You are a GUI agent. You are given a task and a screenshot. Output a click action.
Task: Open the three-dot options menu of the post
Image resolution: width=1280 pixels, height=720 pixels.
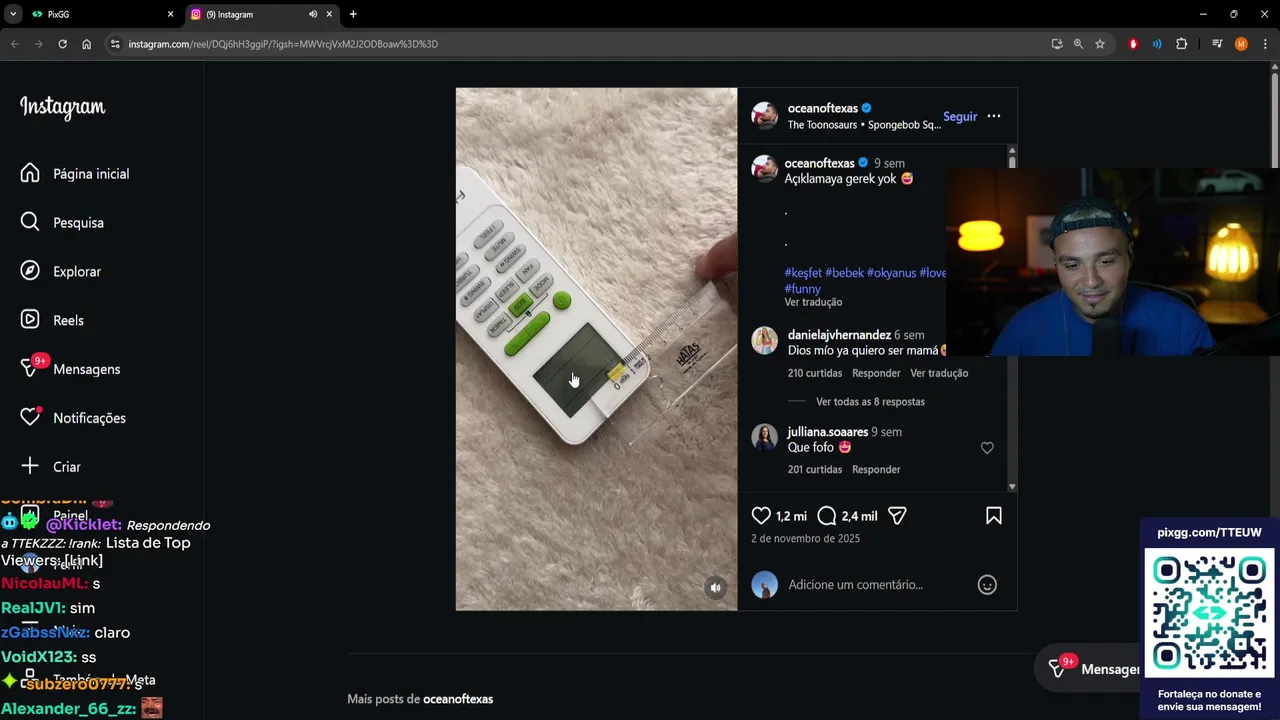993,116
